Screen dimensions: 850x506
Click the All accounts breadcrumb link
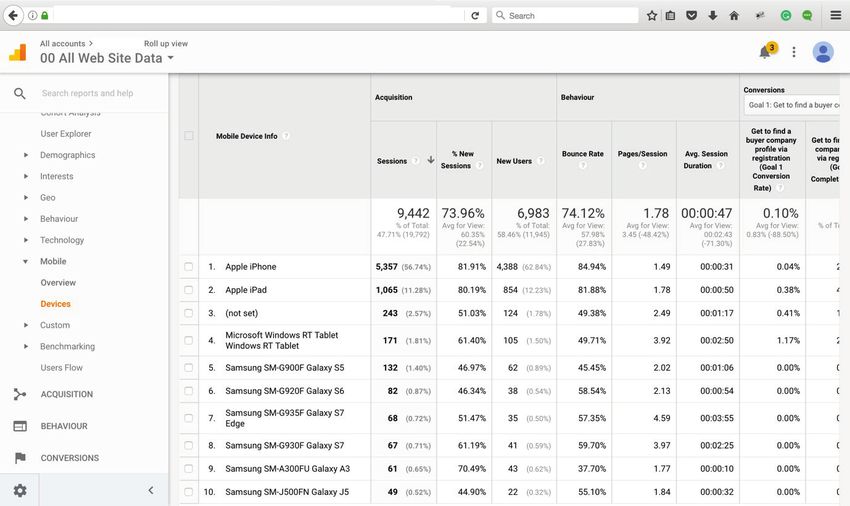click(x=62, y=43)
